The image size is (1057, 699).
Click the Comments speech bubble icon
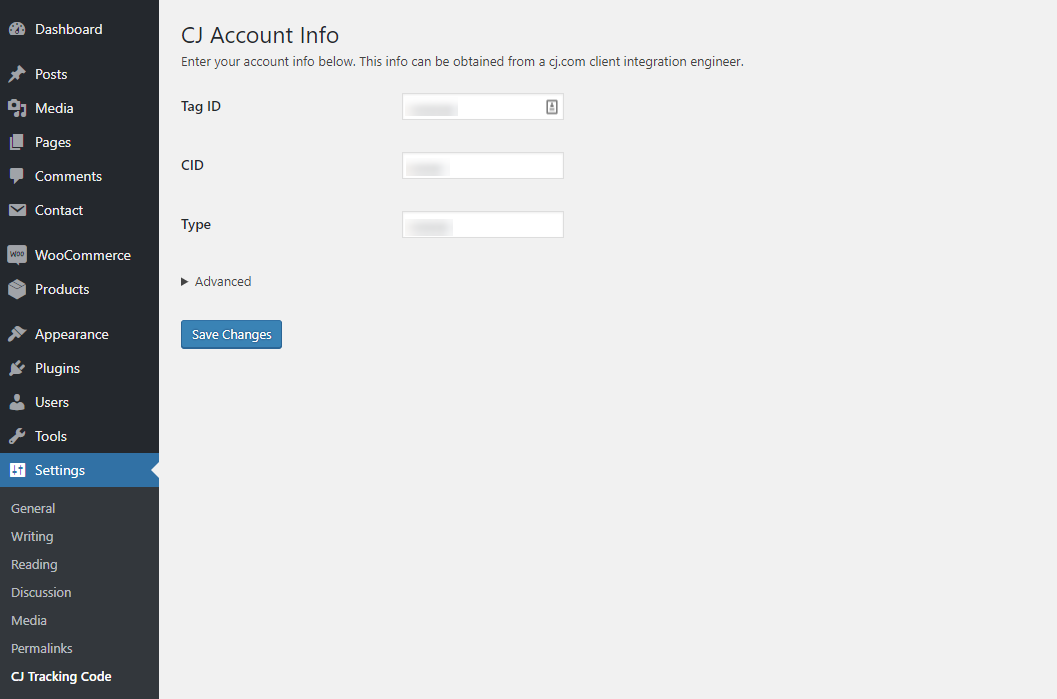point(17,177)
